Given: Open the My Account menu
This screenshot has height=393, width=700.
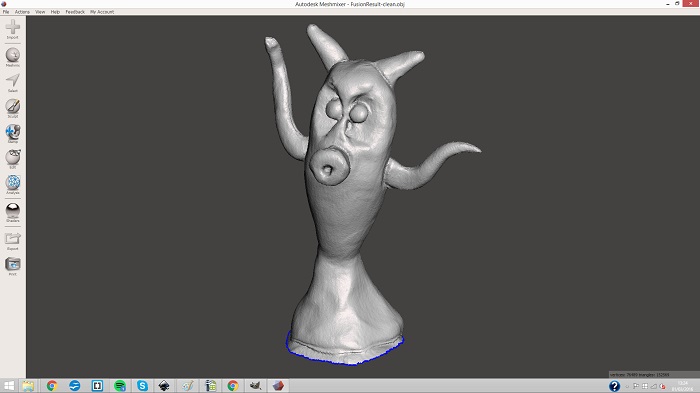Looking at the screenshot, I should click(102, 12).
